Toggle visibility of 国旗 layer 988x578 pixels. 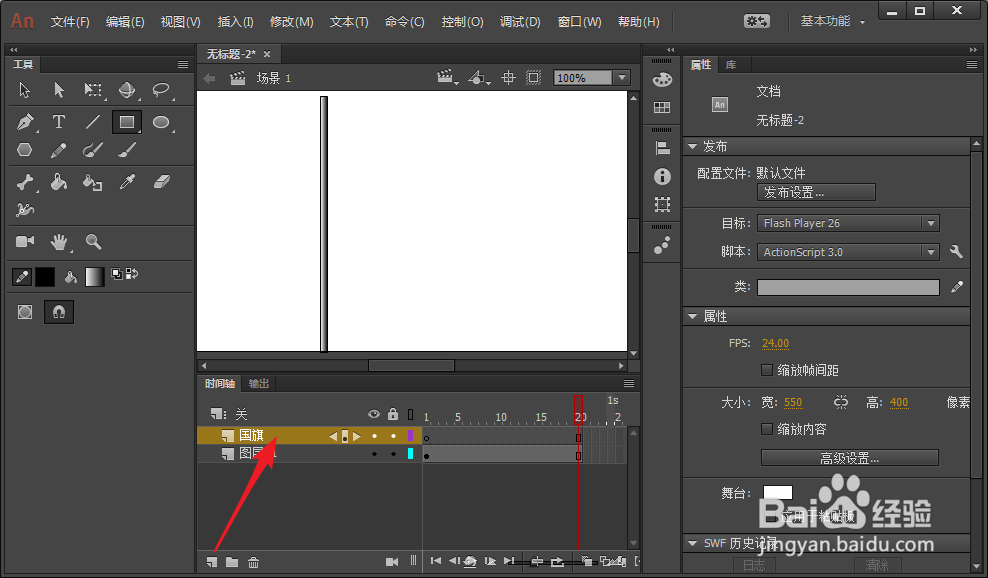coord(374,436)
